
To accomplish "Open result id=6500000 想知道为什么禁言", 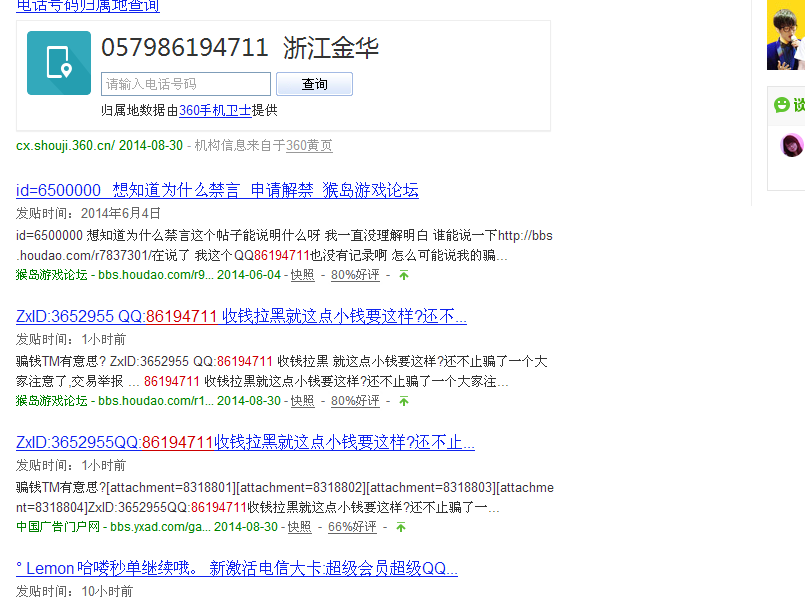I will point(217,190).
